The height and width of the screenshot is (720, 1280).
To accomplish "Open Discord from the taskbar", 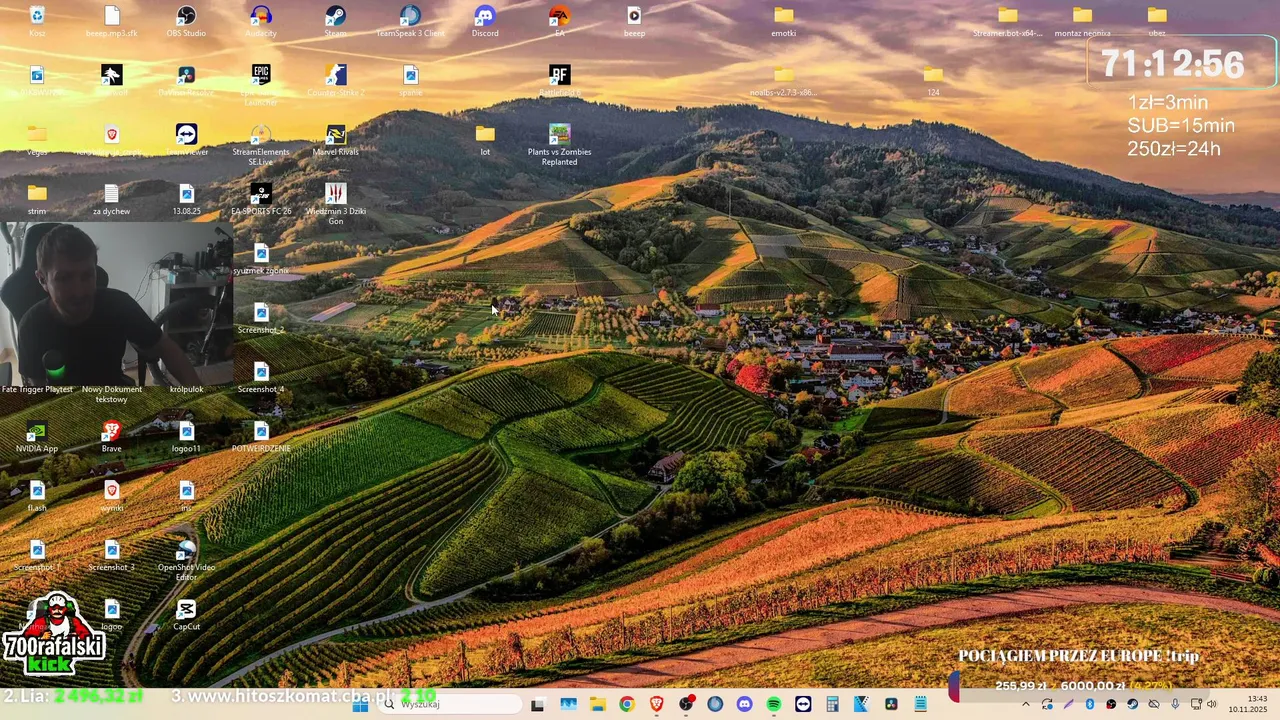I will (x=745, y=704).
